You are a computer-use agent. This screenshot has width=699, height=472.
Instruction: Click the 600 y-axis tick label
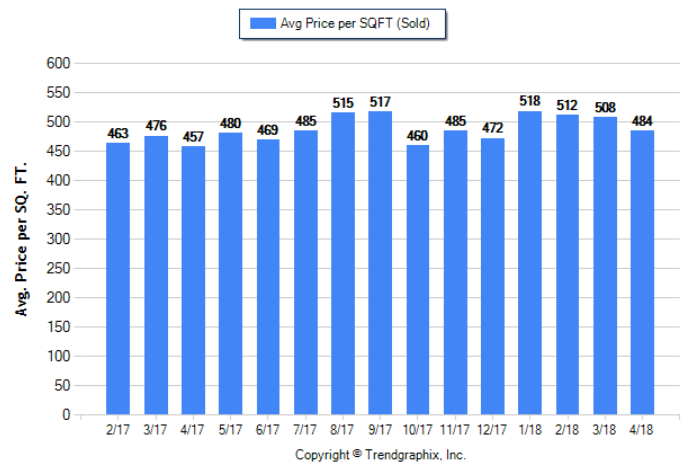[58, 63]
